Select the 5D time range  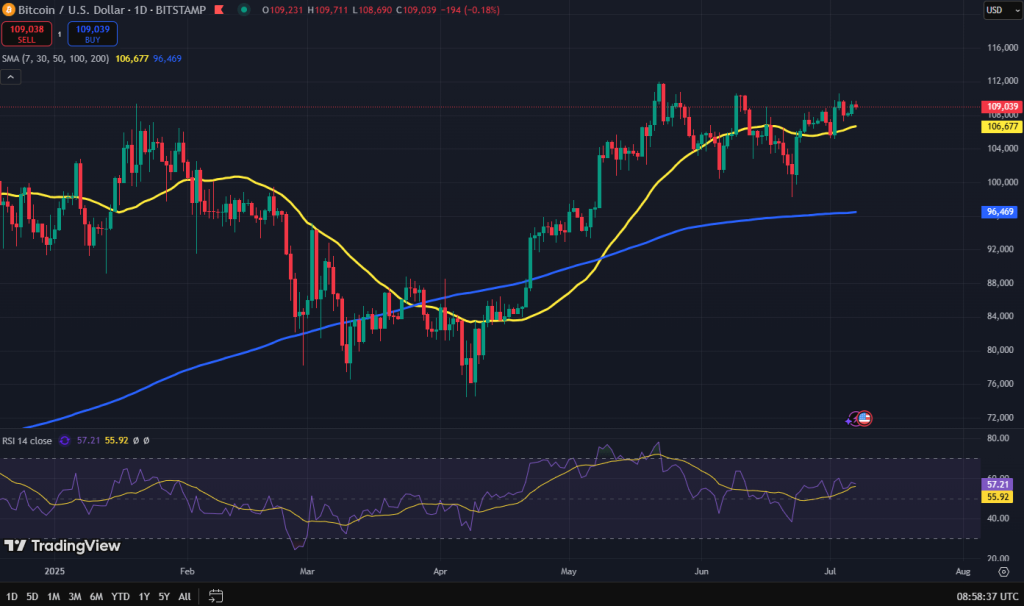coord(32,596)
